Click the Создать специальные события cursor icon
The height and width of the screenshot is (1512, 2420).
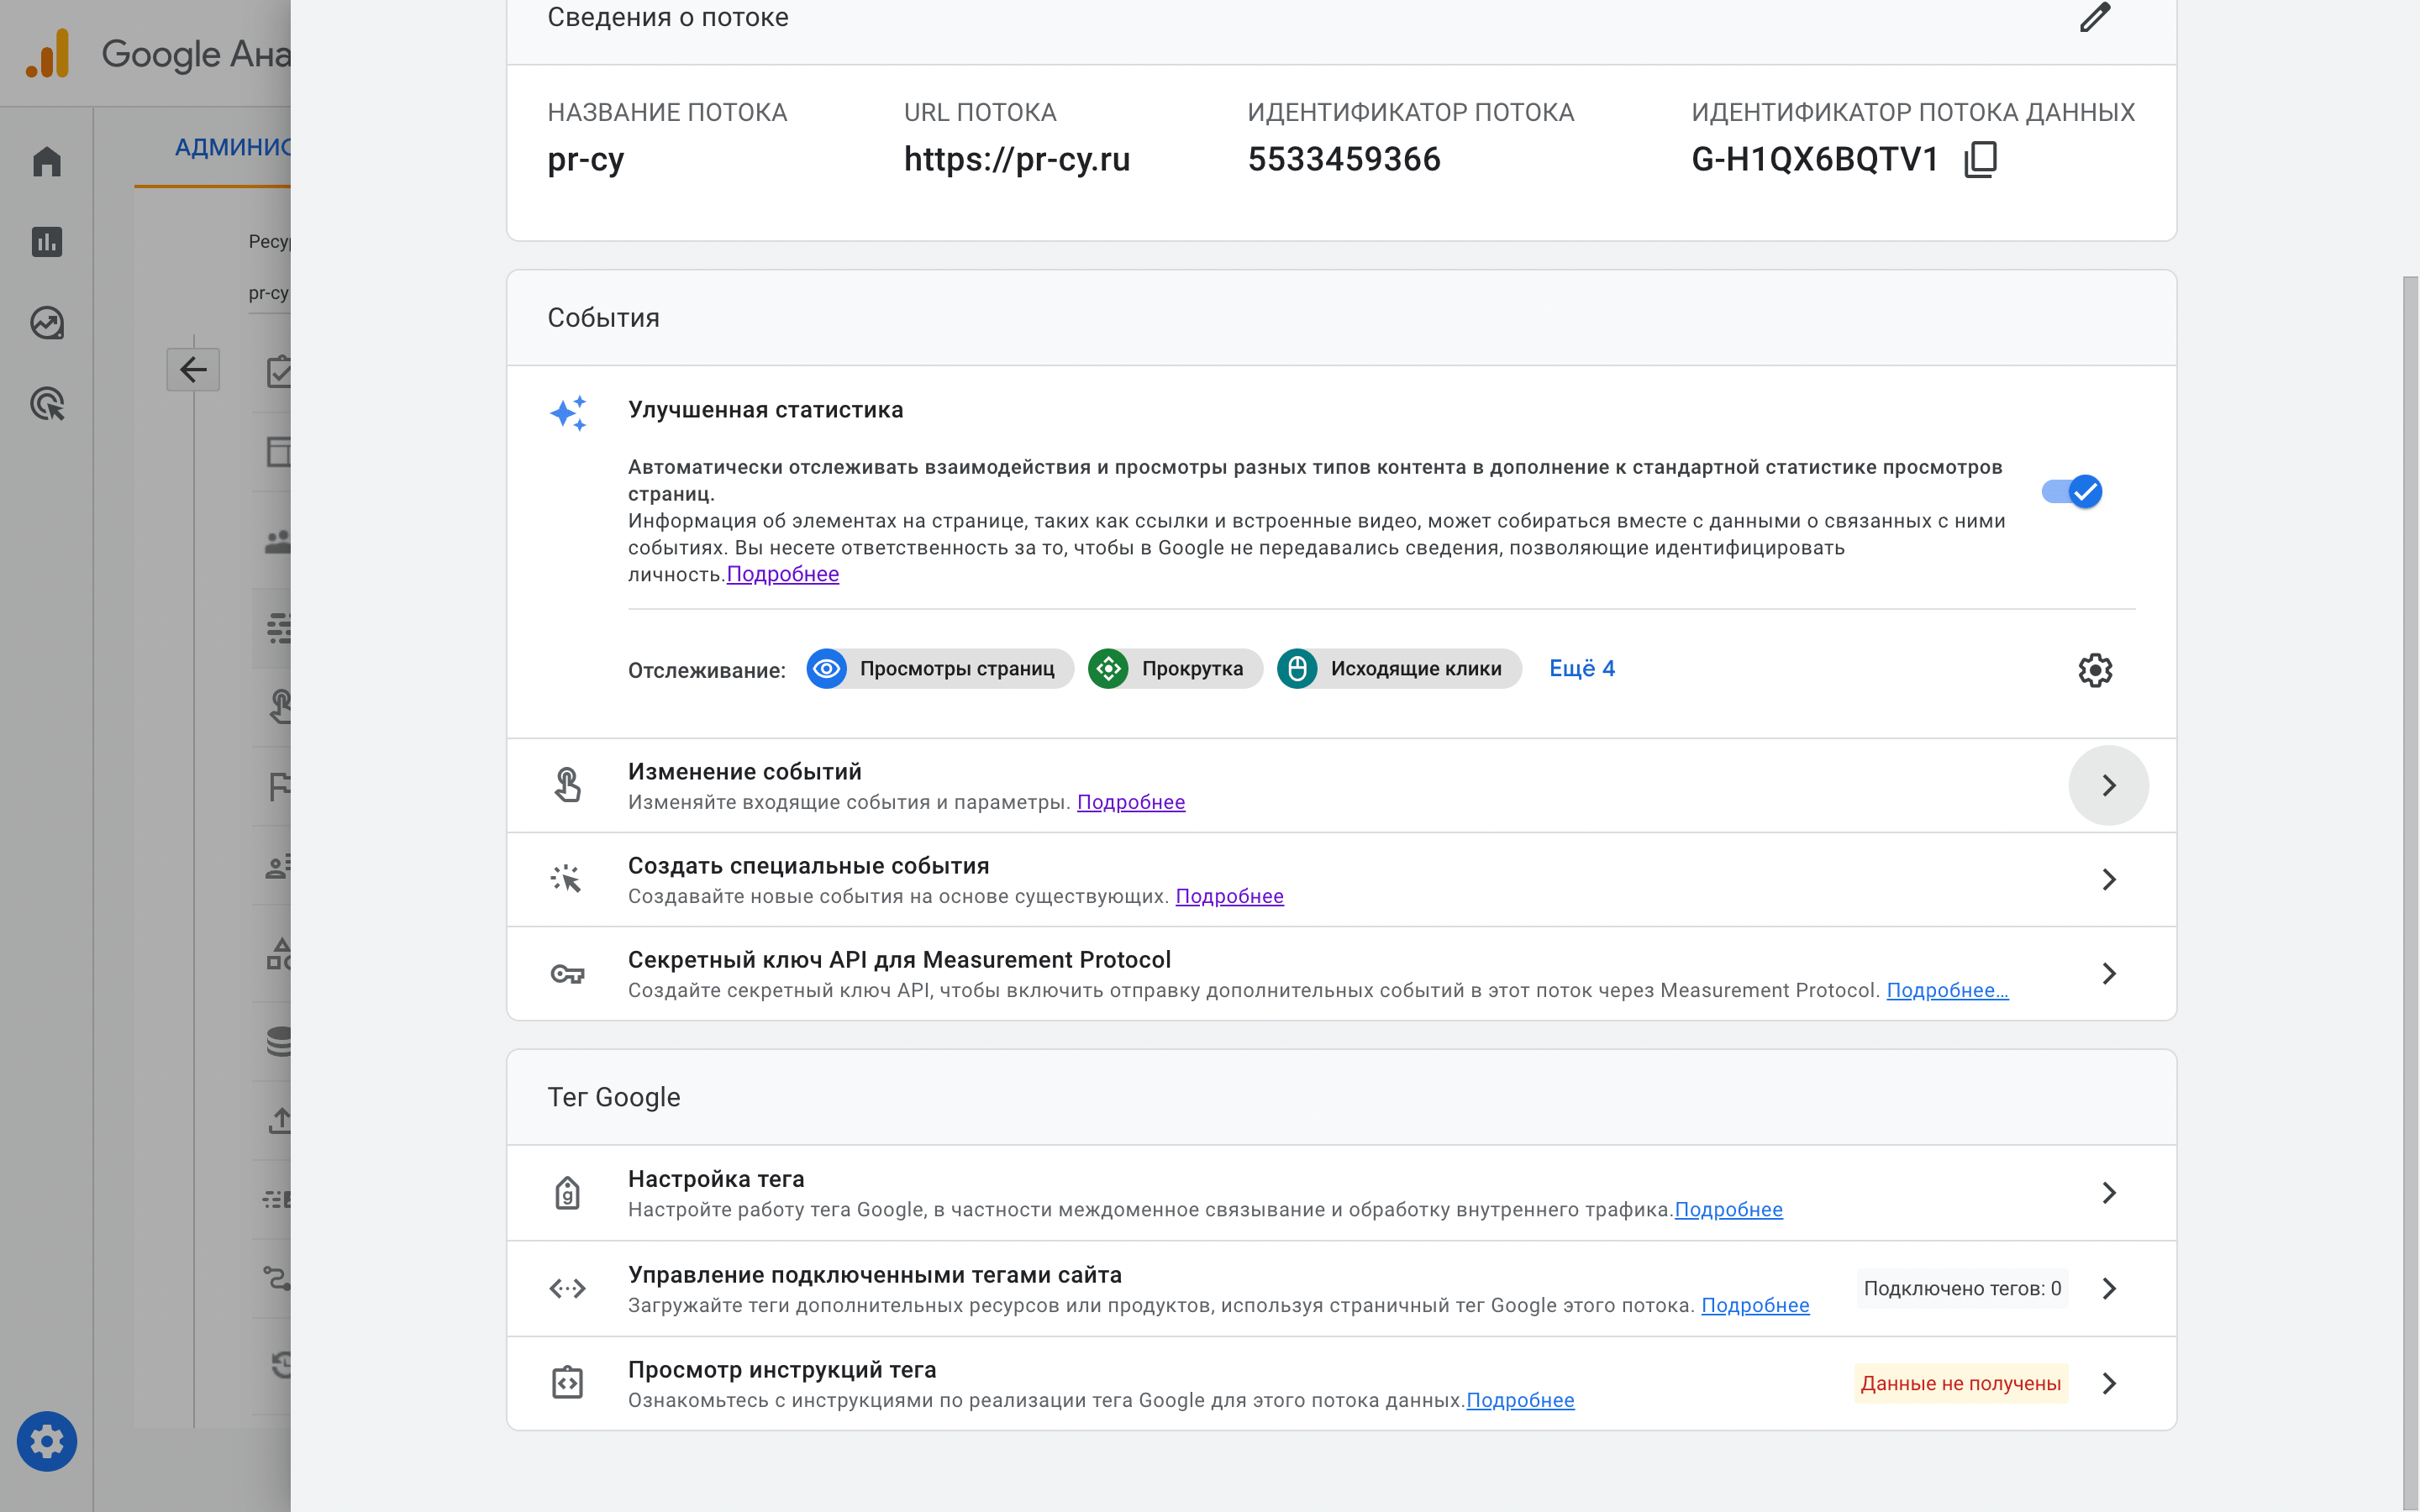point(566,879)
